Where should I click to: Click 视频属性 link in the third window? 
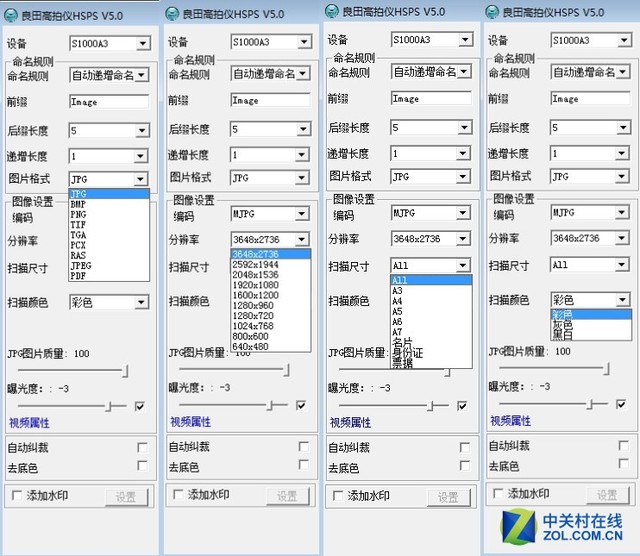coord(350,423)
